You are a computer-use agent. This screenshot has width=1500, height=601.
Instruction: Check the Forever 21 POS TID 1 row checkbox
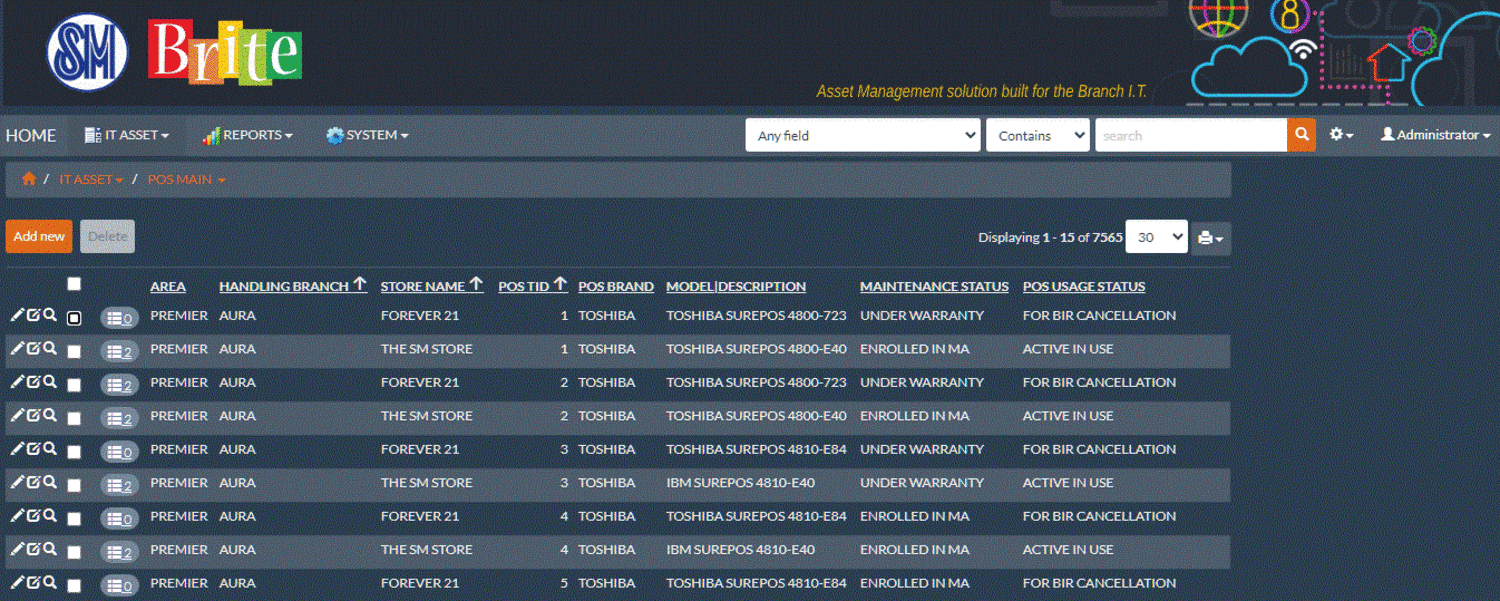(74, 318)
